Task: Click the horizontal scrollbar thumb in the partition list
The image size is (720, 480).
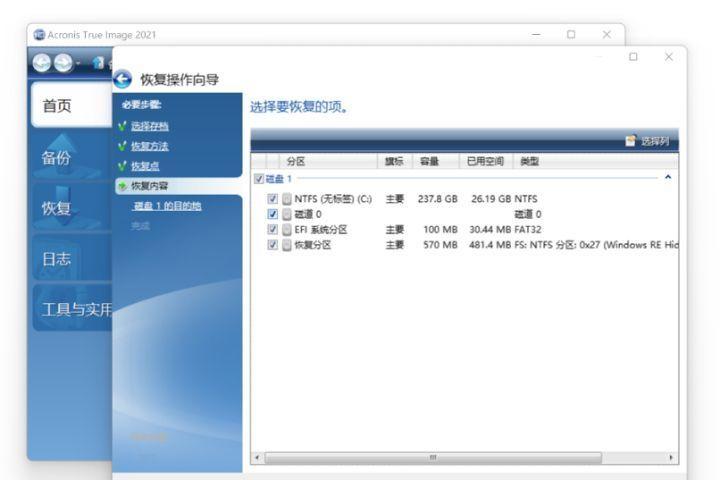Action: coord(433,457)
